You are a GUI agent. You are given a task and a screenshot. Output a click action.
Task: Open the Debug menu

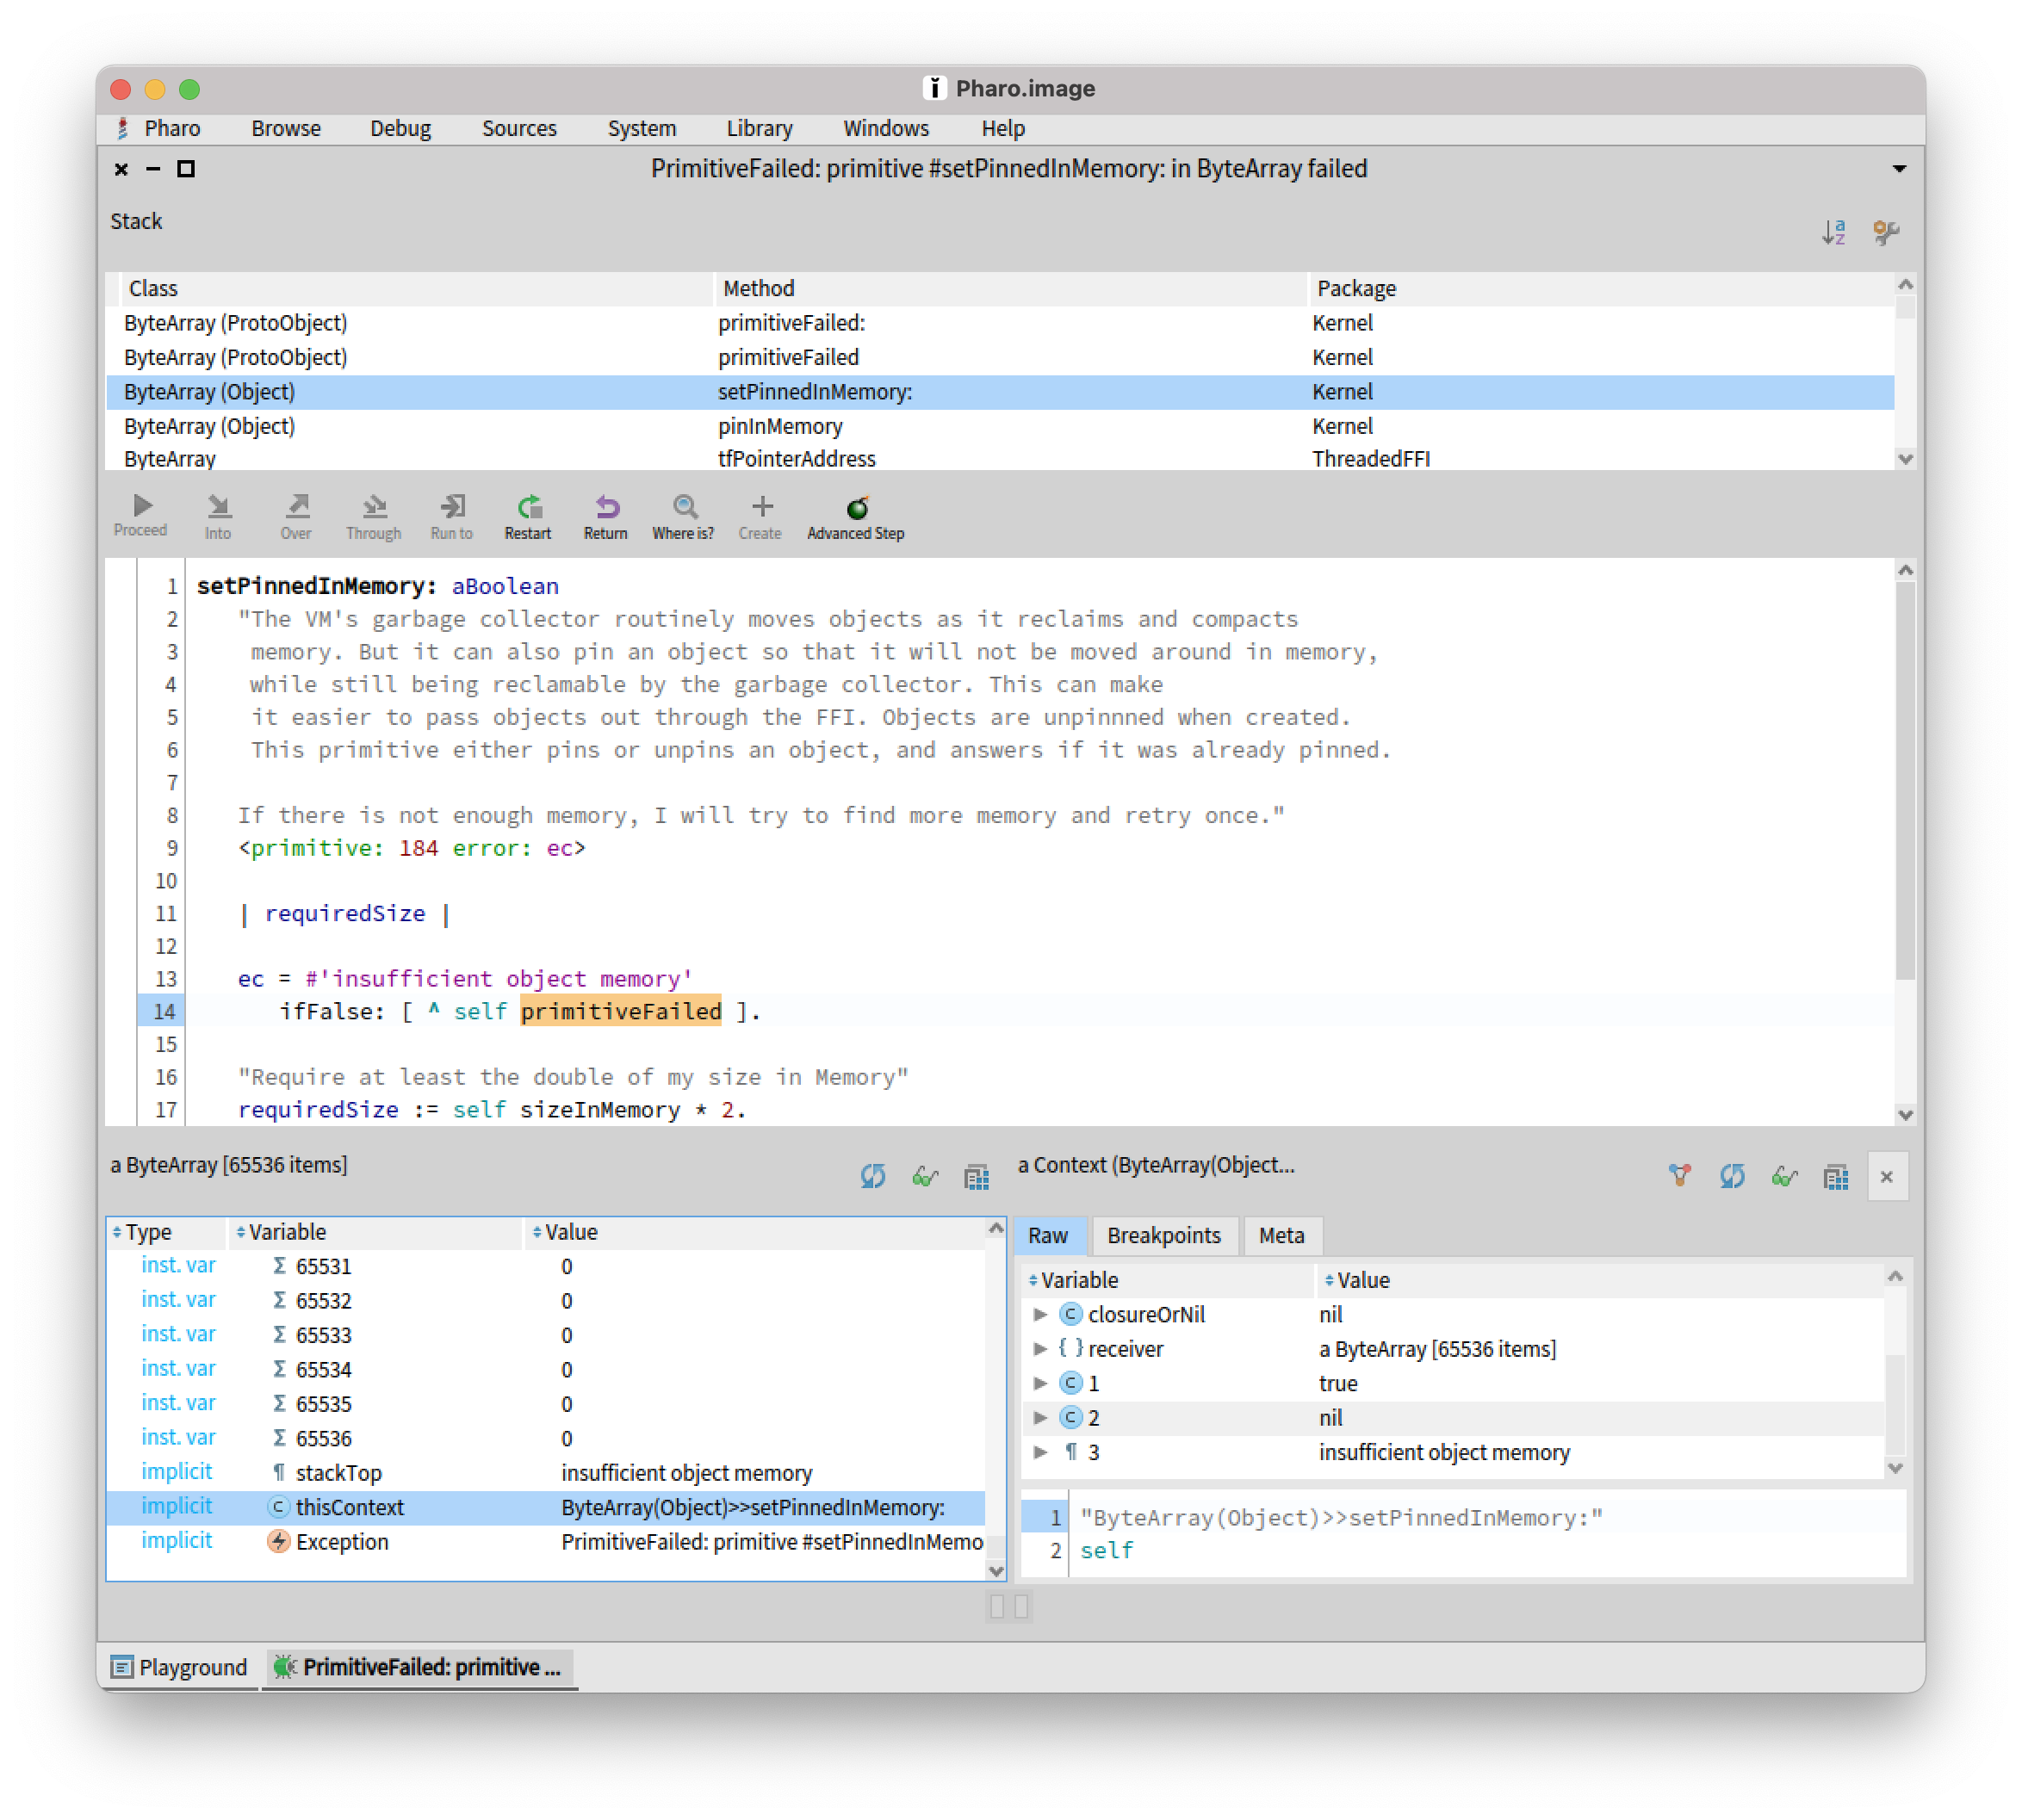(400, 128)
